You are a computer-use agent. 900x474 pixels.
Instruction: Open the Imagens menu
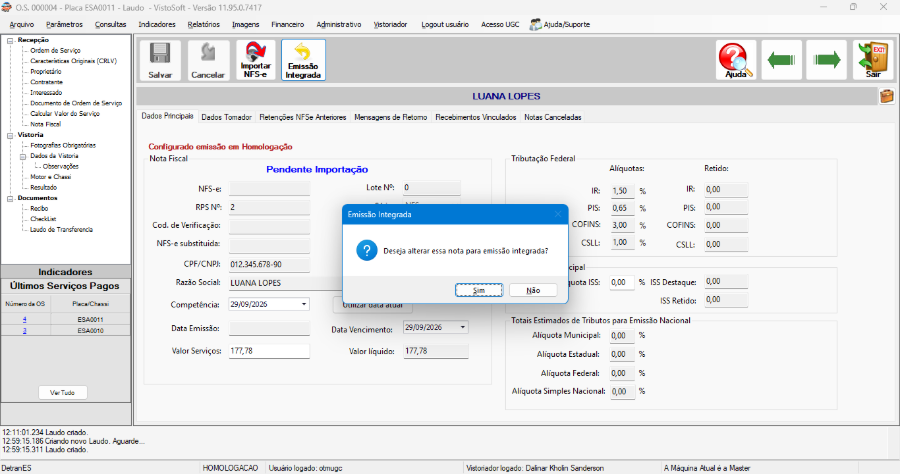pyautogui.click(x=246, y=25)
